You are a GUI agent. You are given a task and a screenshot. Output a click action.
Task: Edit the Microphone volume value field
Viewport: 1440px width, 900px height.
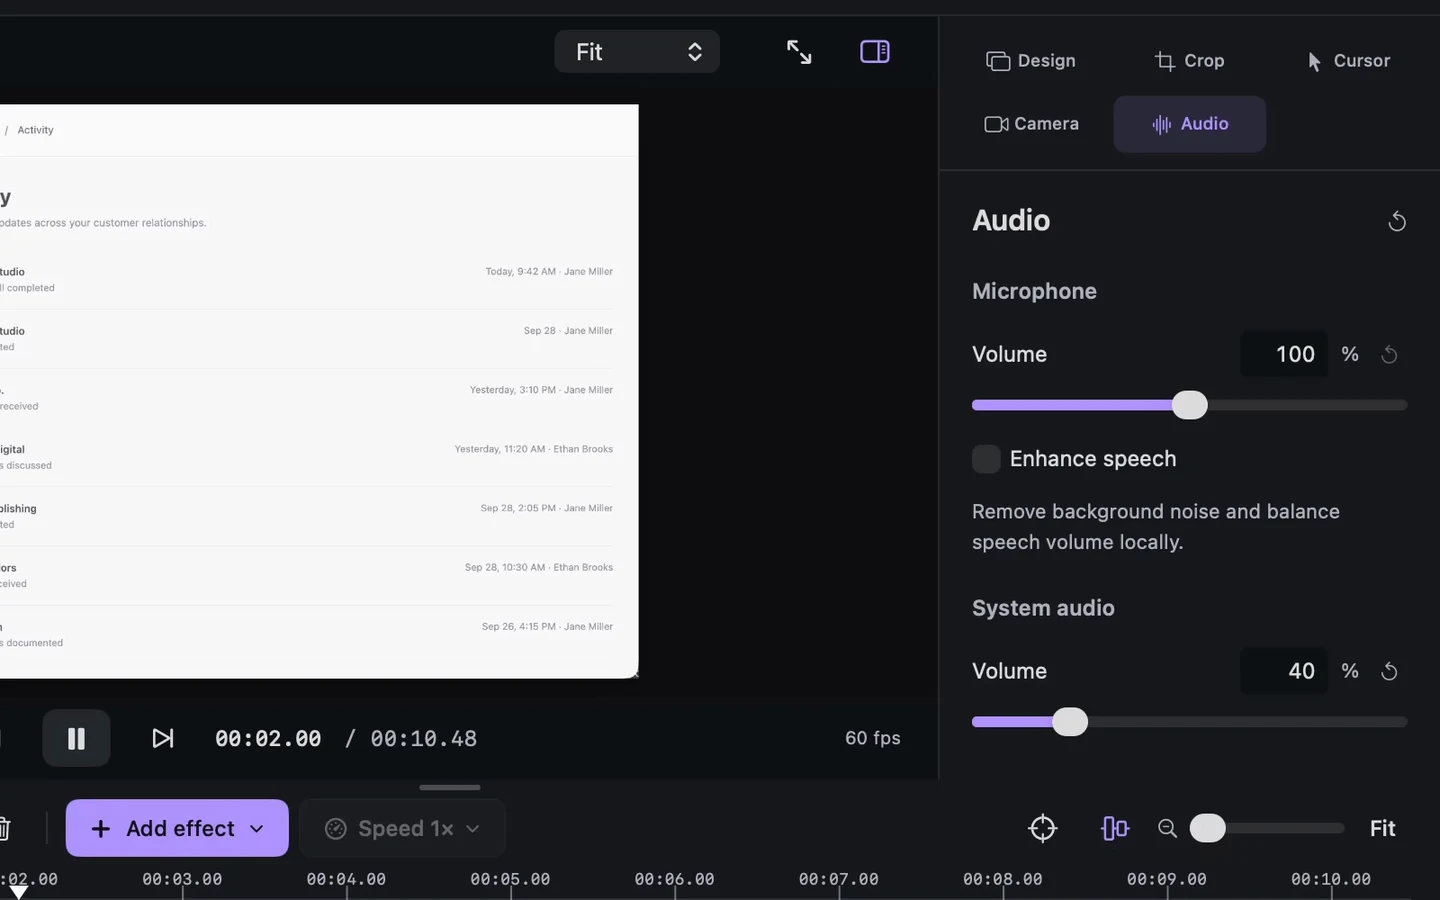click(1284, 354)
